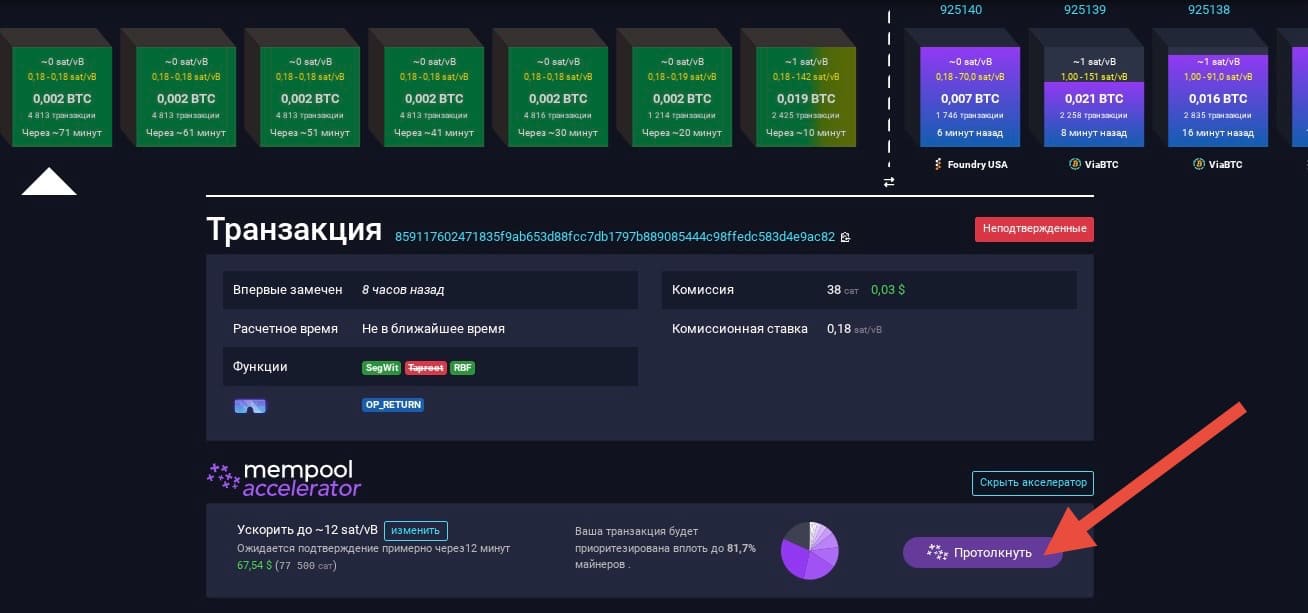Click the Неподтвержденные status badge
Viewport: 1308px width, 613px height.
[x=1034, y=229]
